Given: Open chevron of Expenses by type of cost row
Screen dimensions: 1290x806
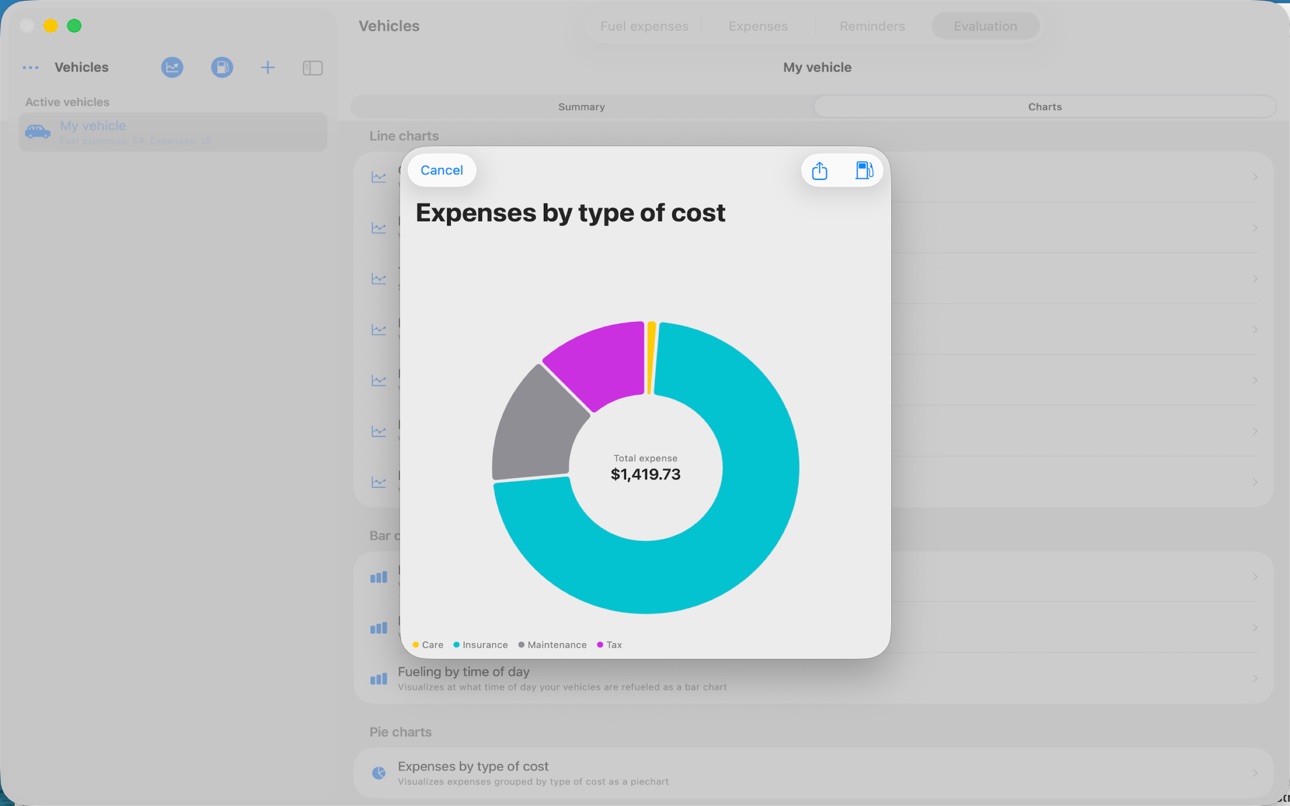Looking at the screenshot, I should pyautogui.click(x=1255, y=773).
